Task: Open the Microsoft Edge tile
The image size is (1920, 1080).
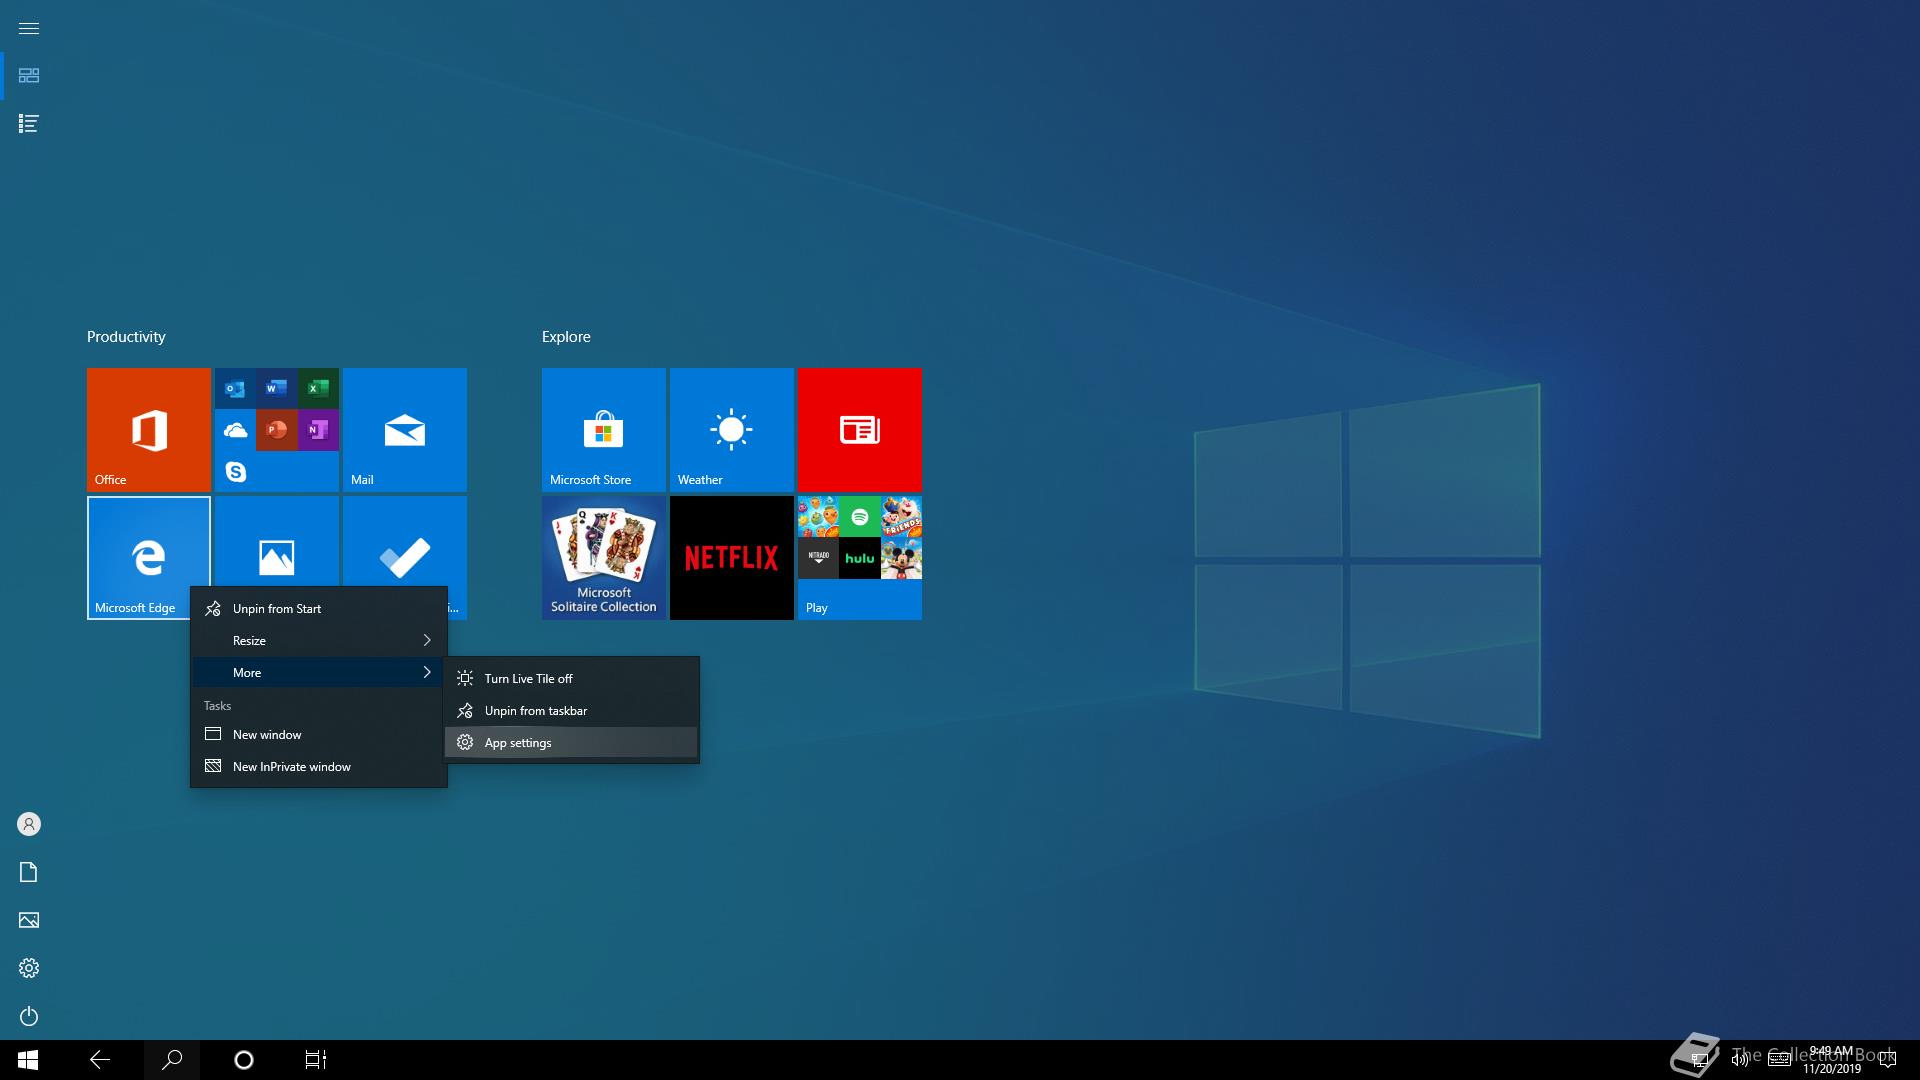Action: tap(149, 558)
